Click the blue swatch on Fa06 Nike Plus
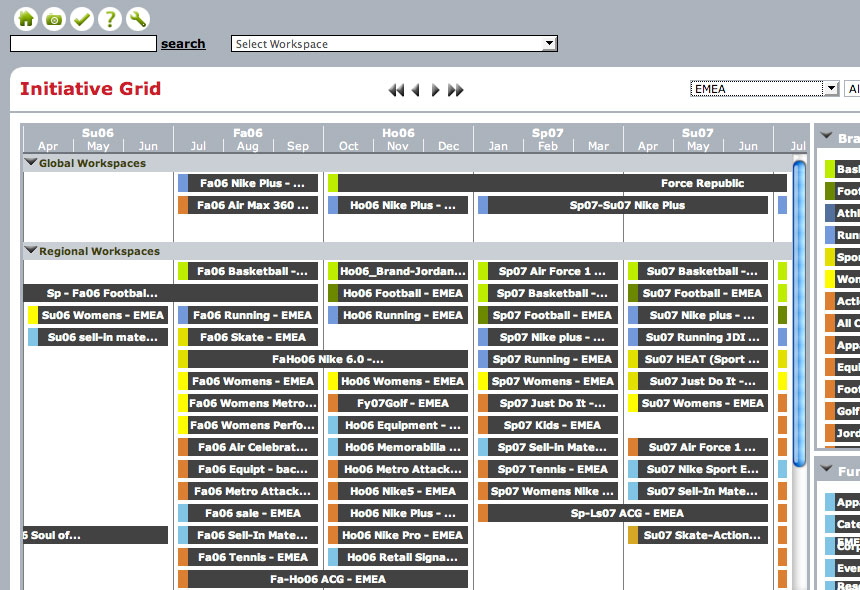Screen dimensions: 860x590 [183, 183]
